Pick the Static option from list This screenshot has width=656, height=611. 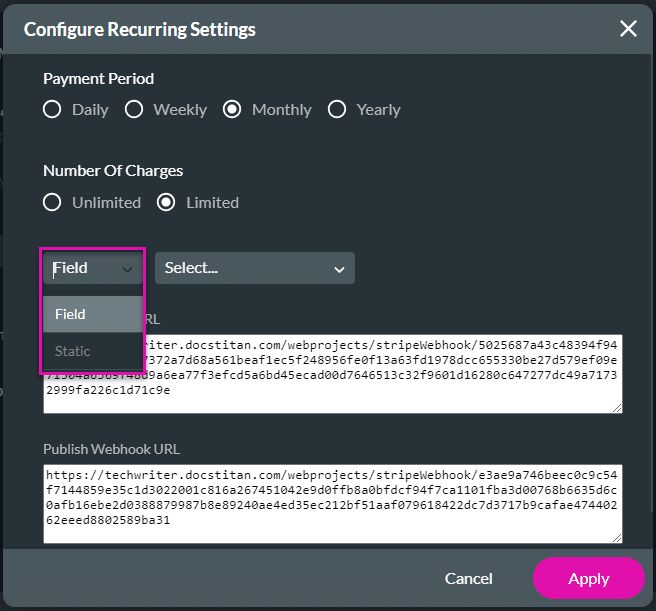coord(93,351)
